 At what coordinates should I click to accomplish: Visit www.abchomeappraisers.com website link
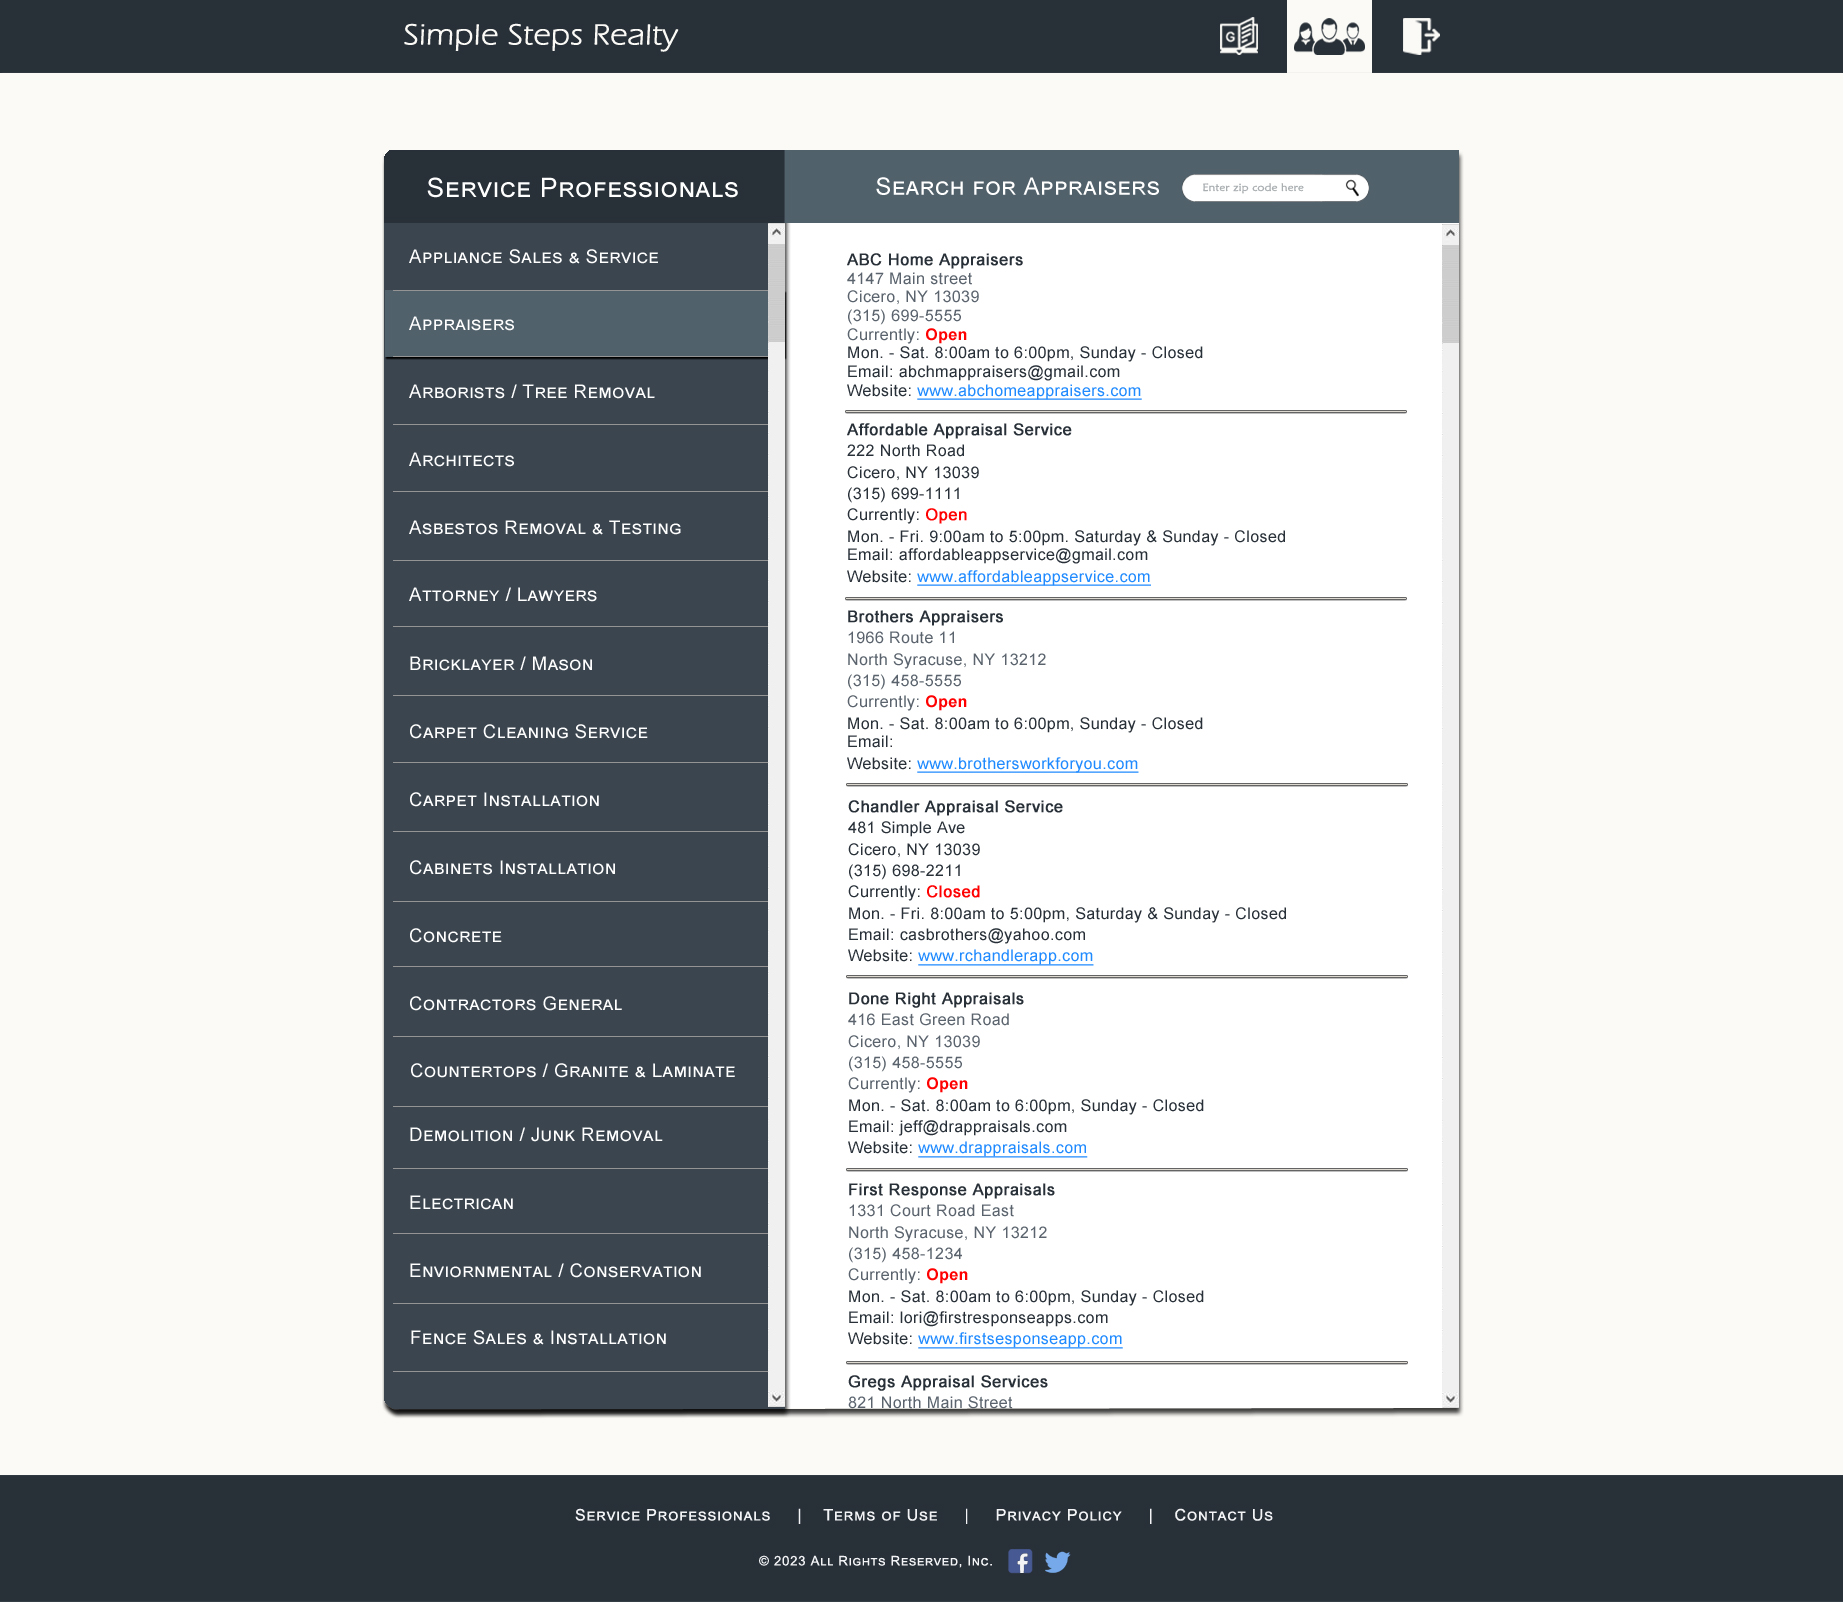[1028, 391]
